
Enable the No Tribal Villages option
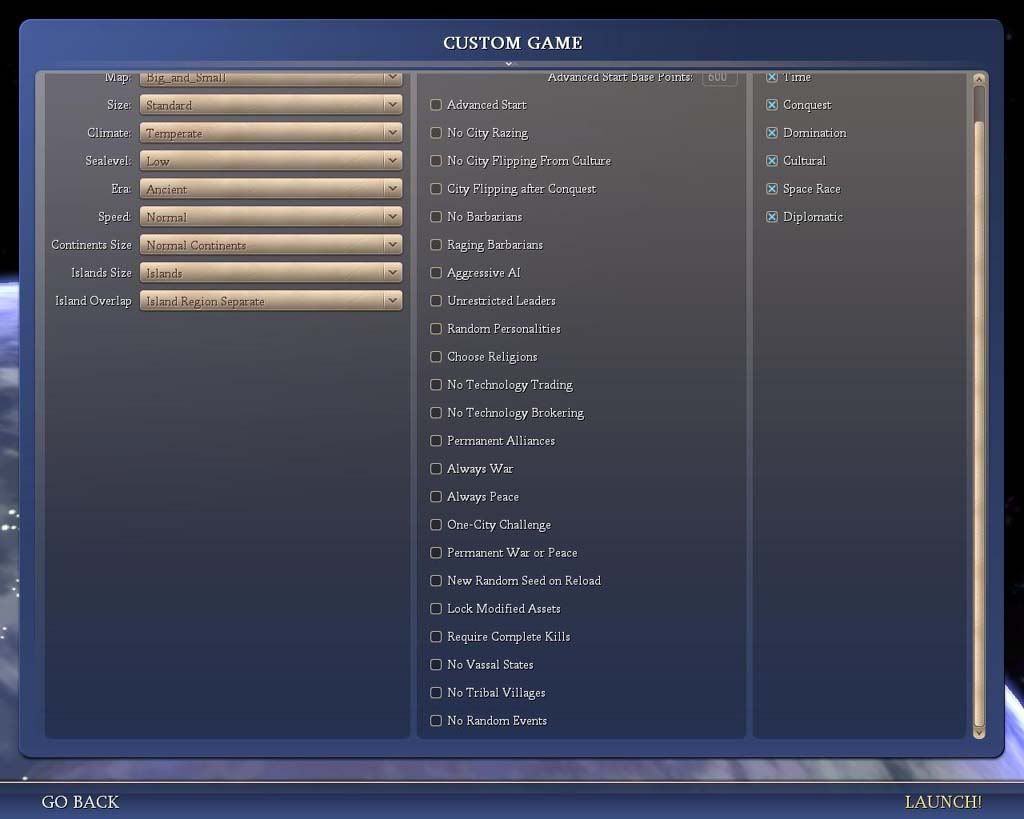click(436, 693)
